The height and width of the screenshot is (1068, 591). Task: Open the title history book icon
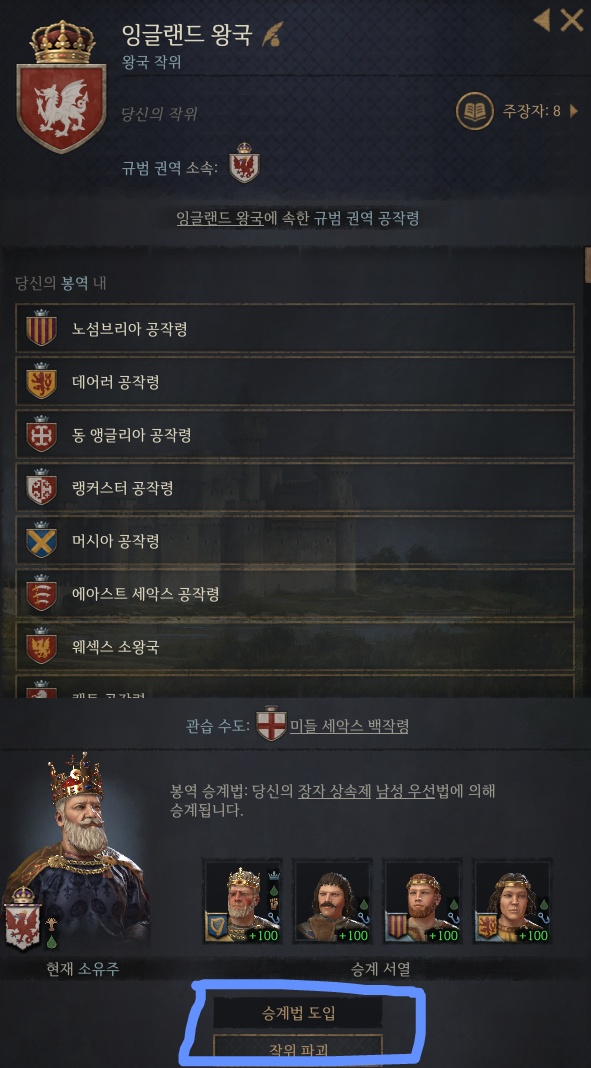[x=475, y=110]
